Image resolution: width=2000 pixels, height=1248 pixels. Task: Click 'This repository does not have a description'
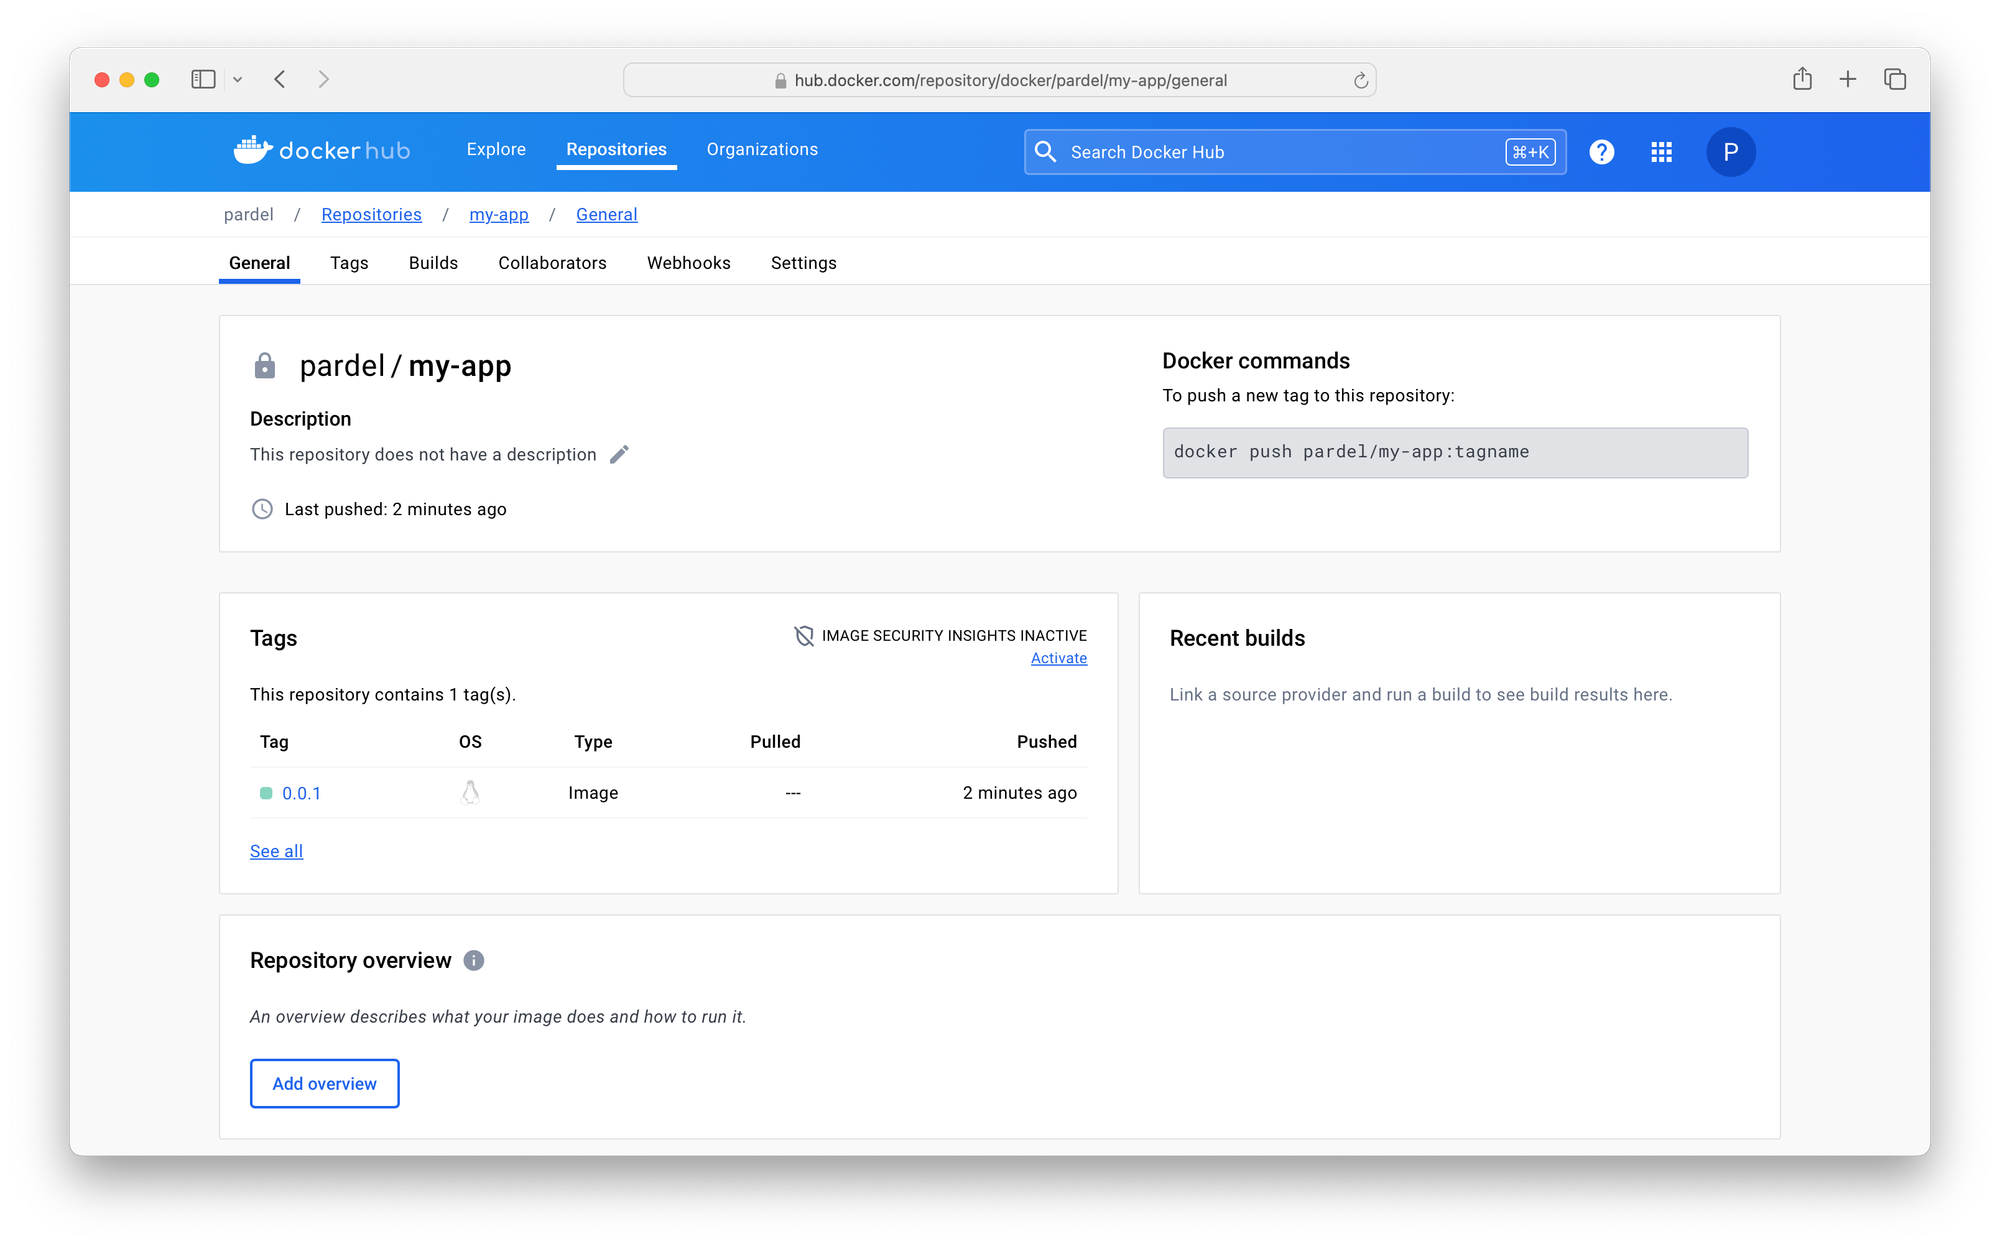[423, 454]
